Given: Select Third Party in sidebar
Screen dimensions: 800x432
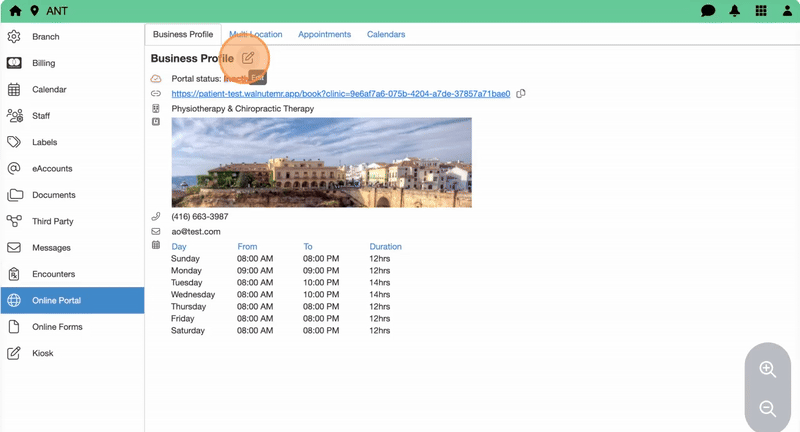Looking at the screenshot, I should (53, 221).
